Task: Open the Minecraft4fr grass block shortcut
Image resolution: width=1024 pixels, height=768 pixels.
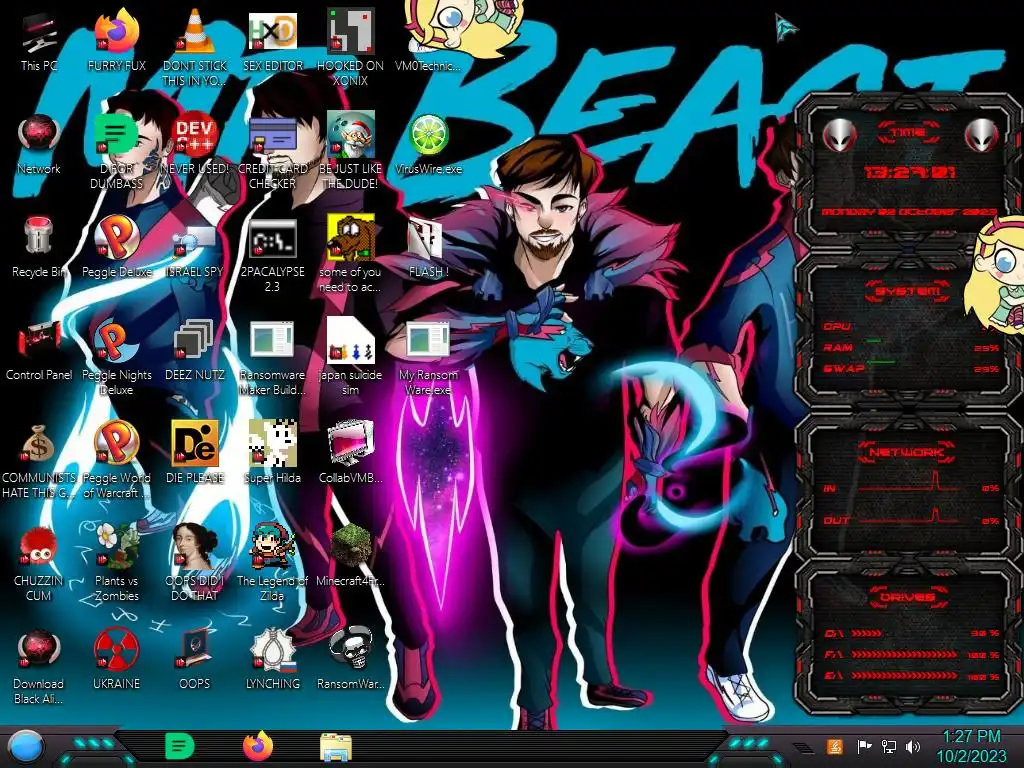Action: (351, 555)
